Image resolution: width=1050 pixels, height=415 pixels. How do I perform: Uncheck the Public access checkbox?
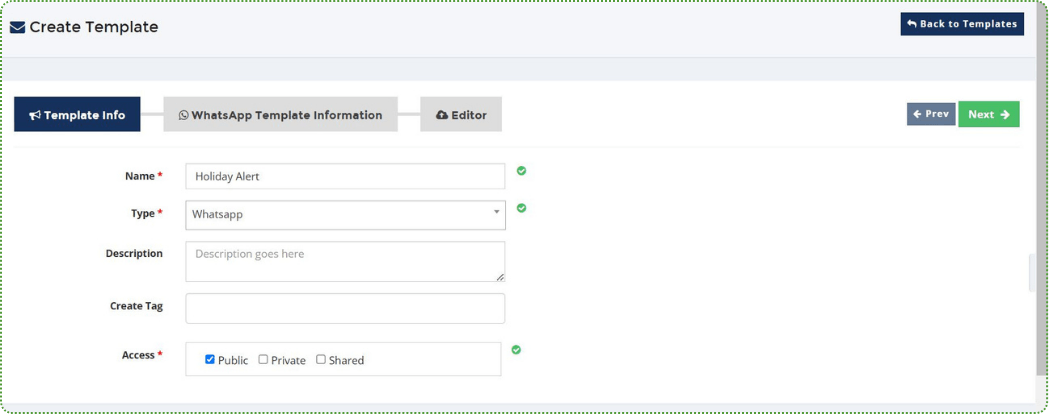pos(210,359)
